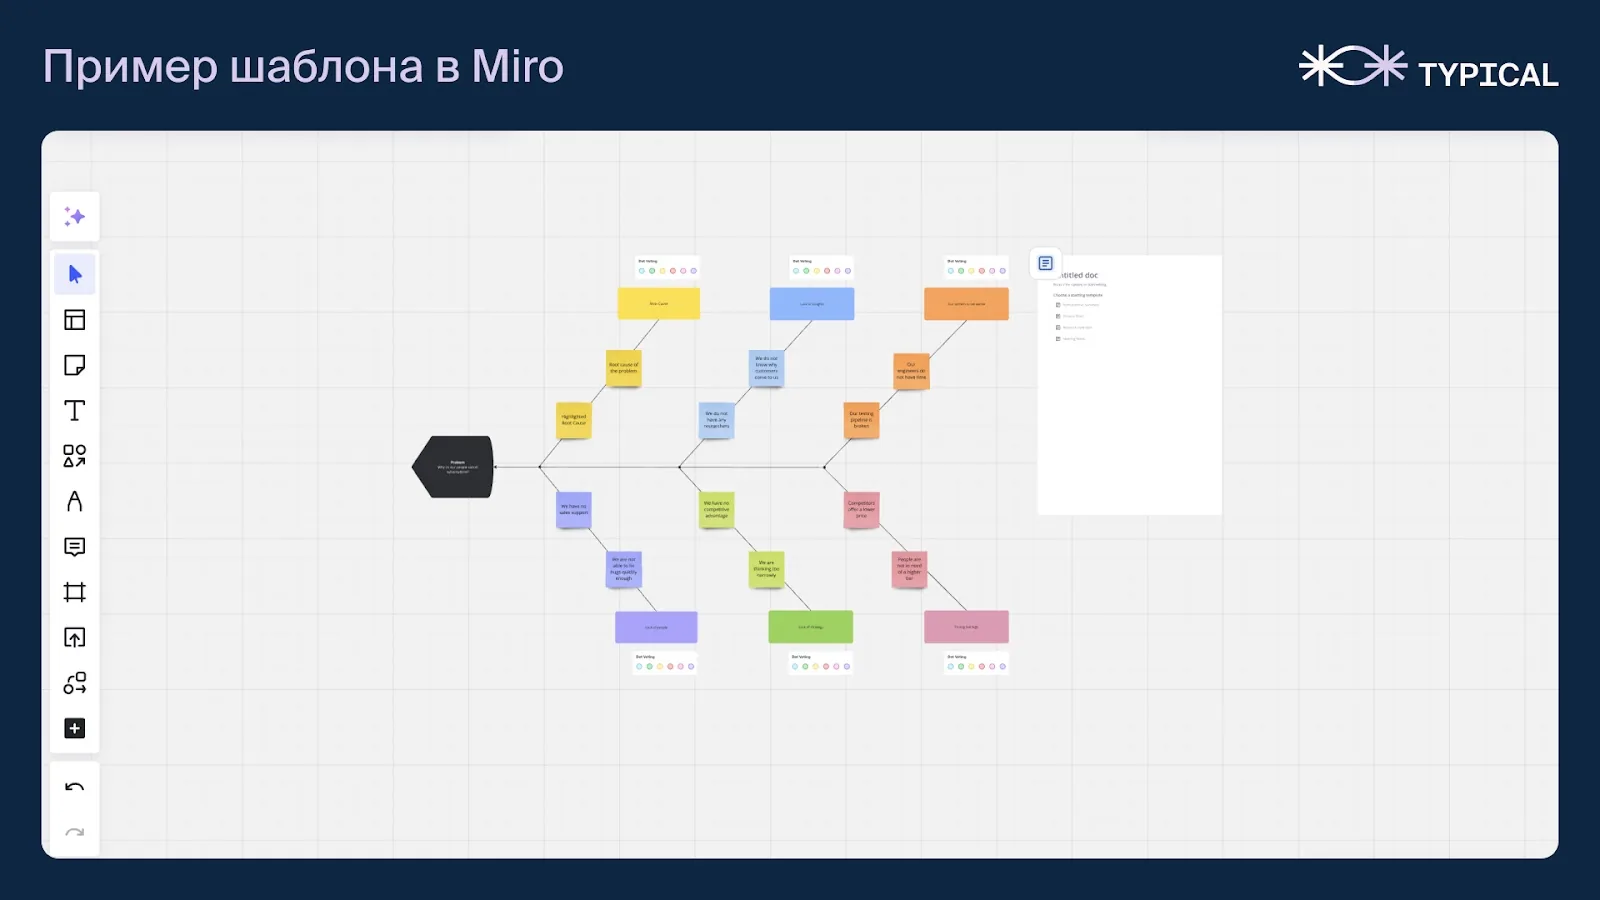Click the untitled doc title
This screenshot has width=1600, height=900.
coord(1079,275)
